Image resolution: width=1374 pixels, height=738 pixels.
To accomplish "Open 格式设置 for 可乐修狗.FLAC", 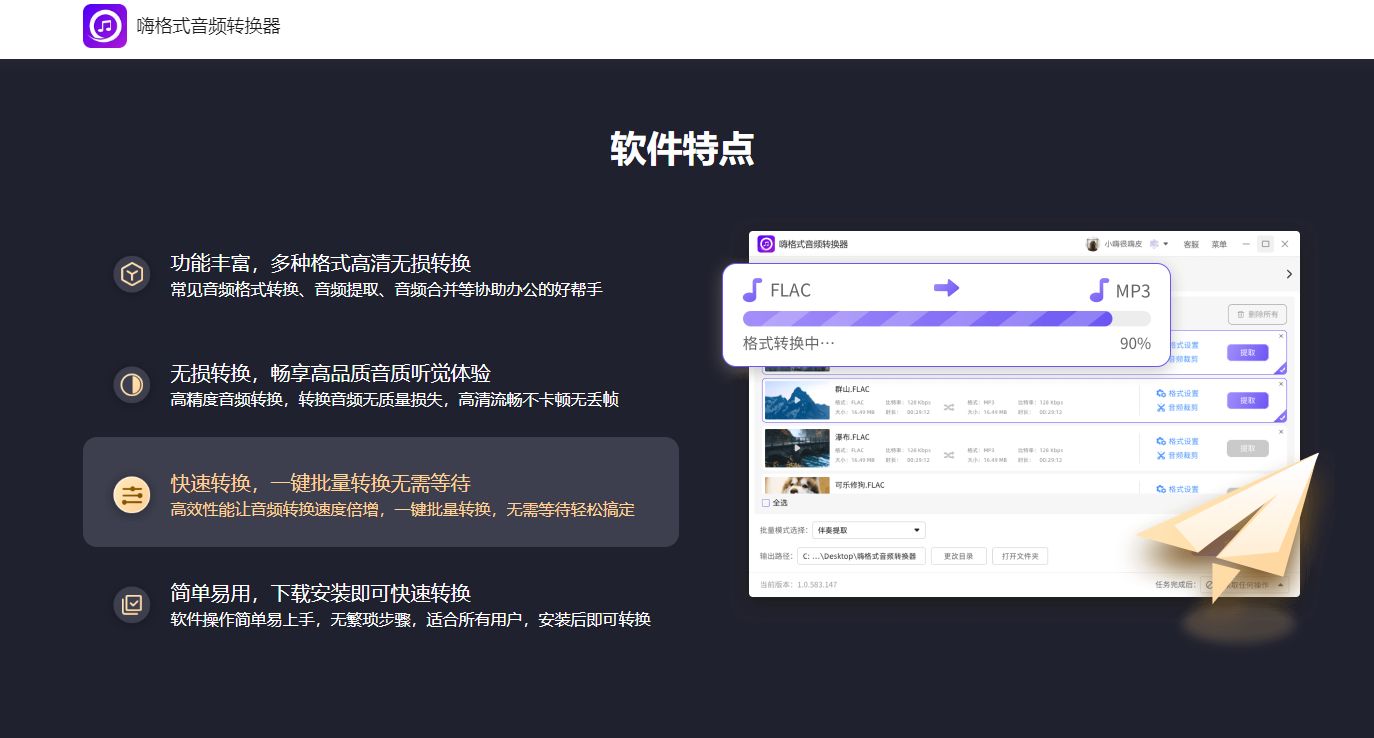I will coord(1178,489).
